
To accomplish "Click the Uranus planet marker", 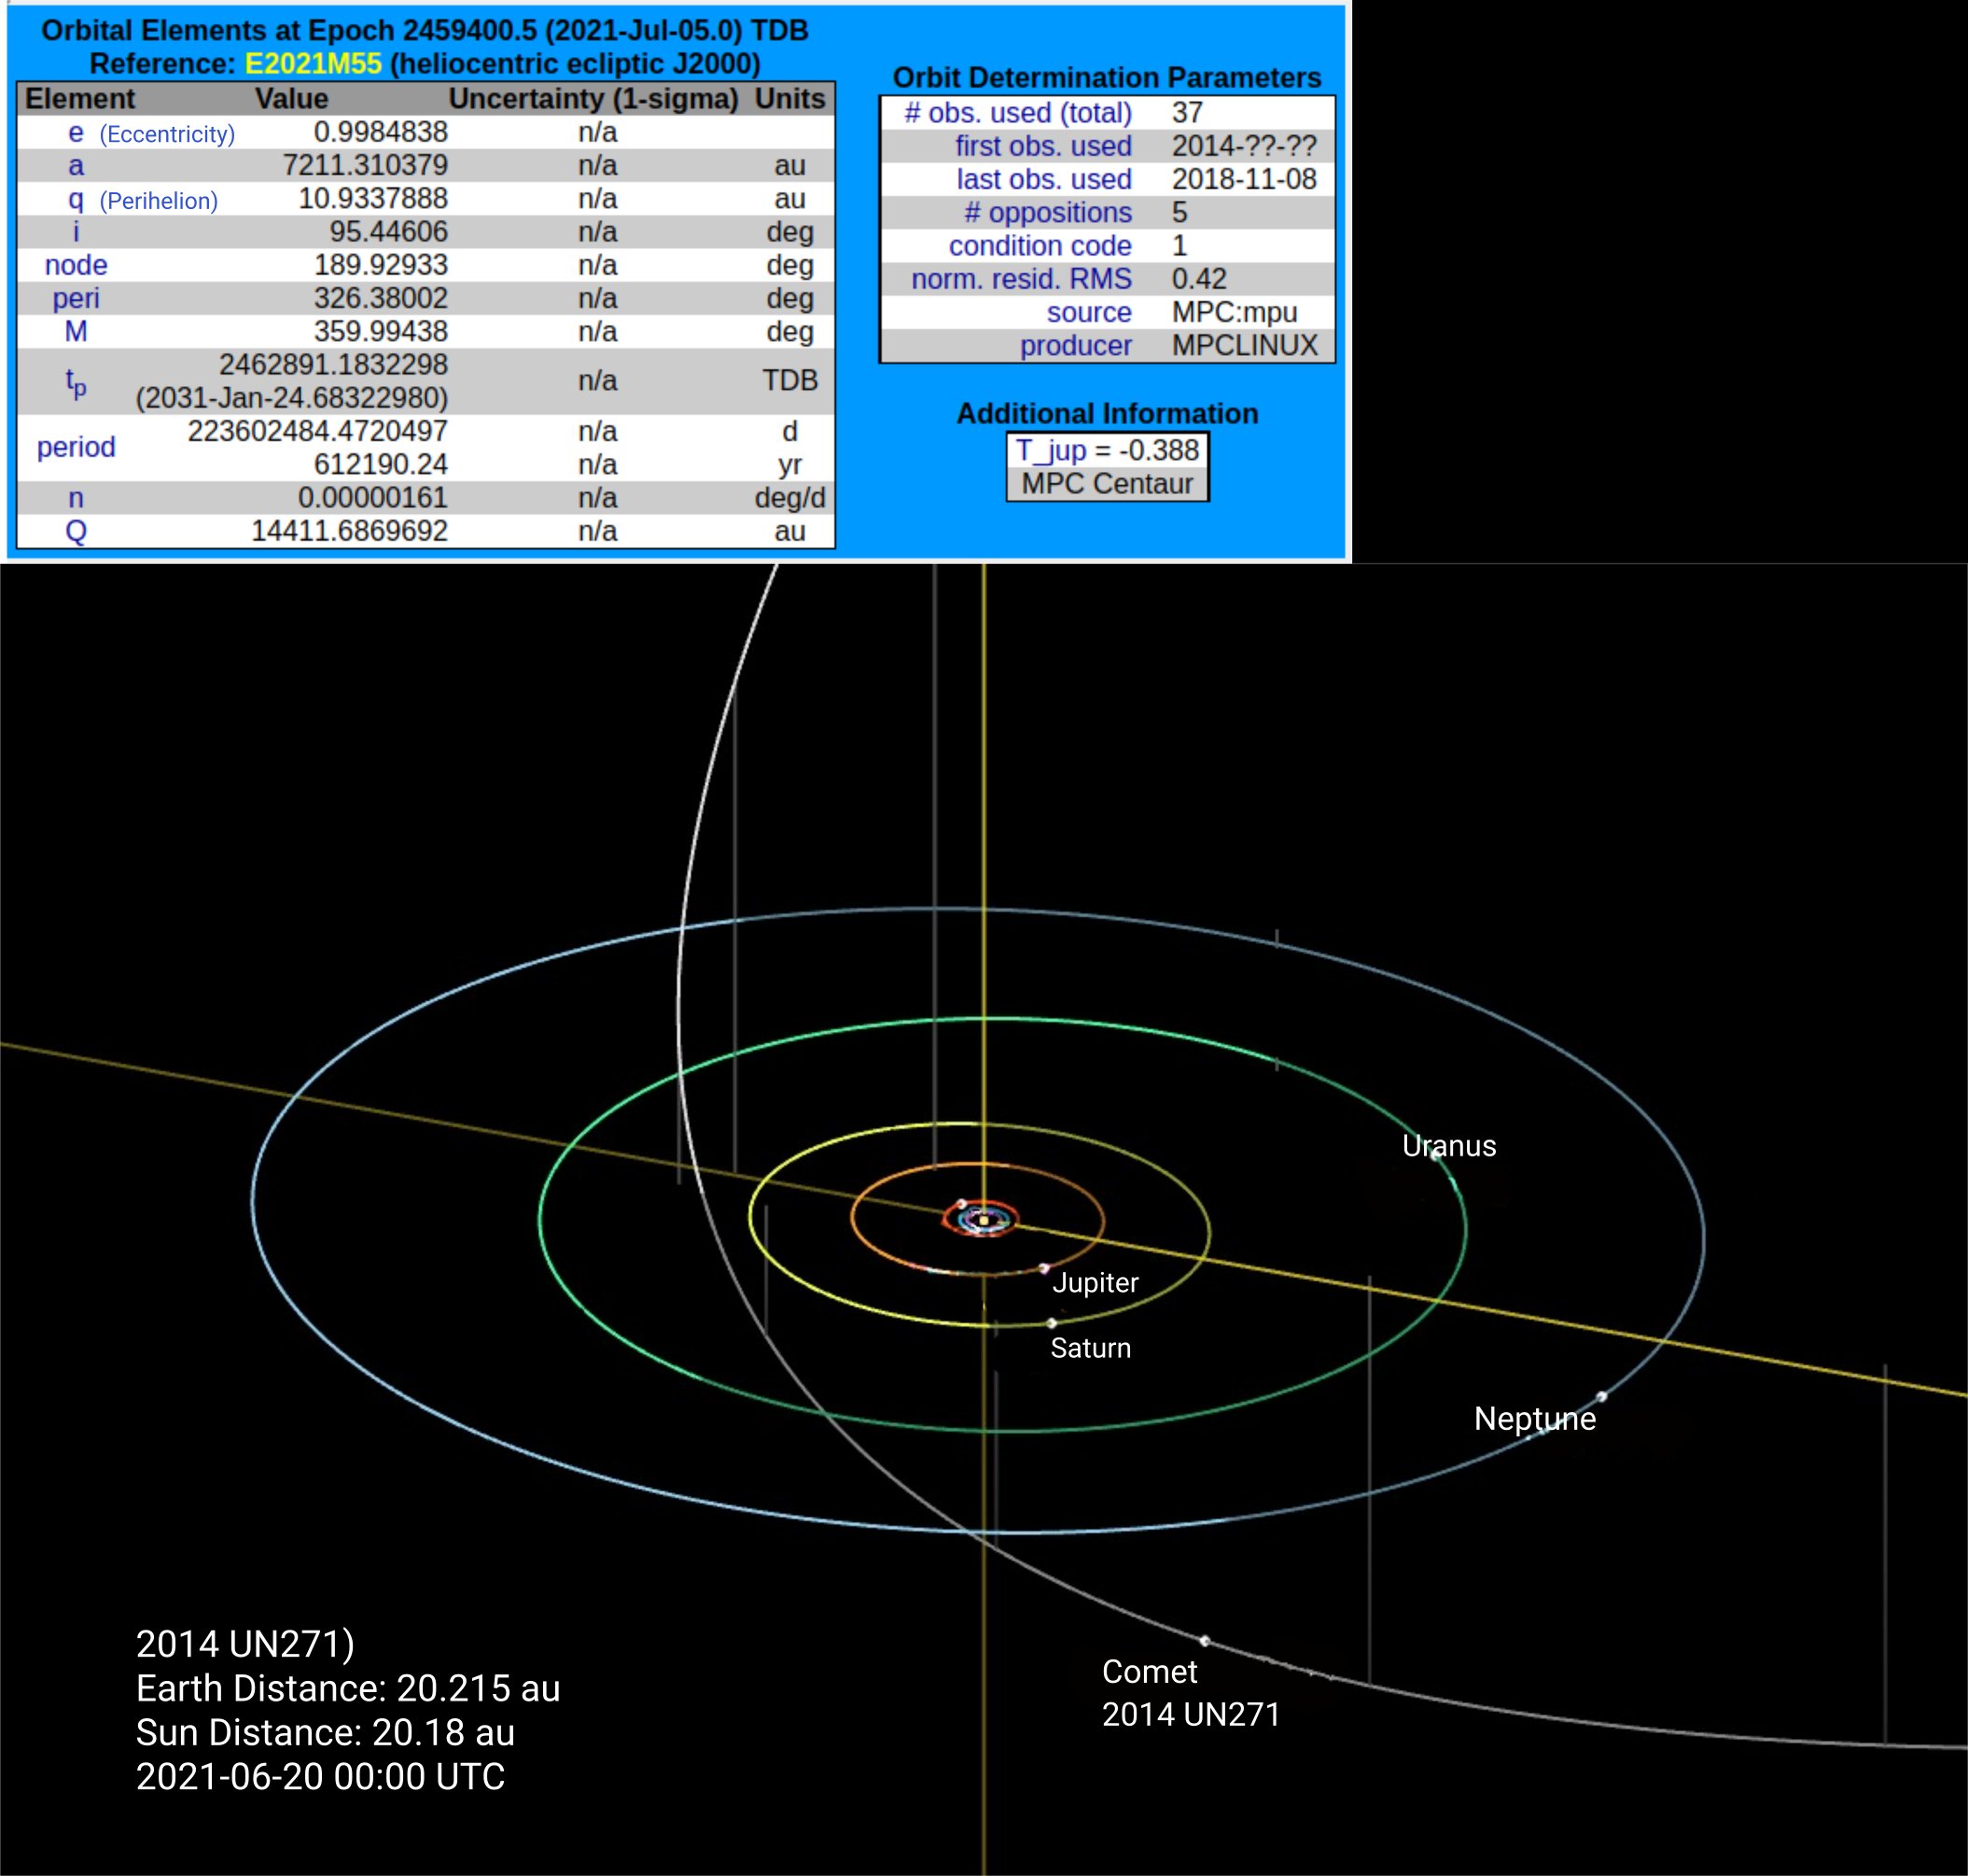I will 1436,1155.
